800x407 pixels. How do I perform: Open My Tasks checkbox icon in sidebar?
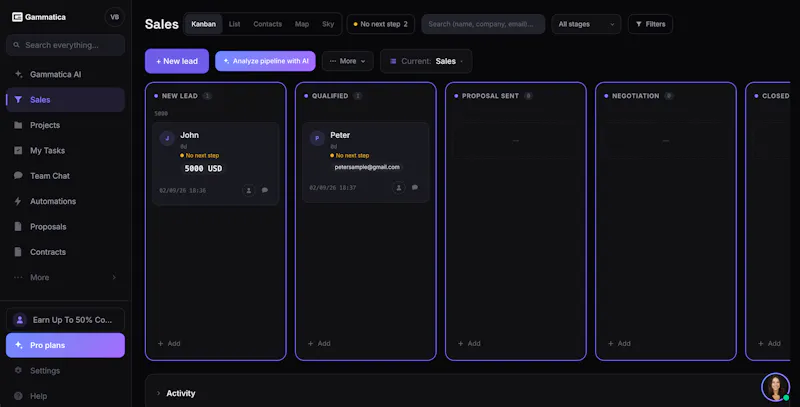18,150
